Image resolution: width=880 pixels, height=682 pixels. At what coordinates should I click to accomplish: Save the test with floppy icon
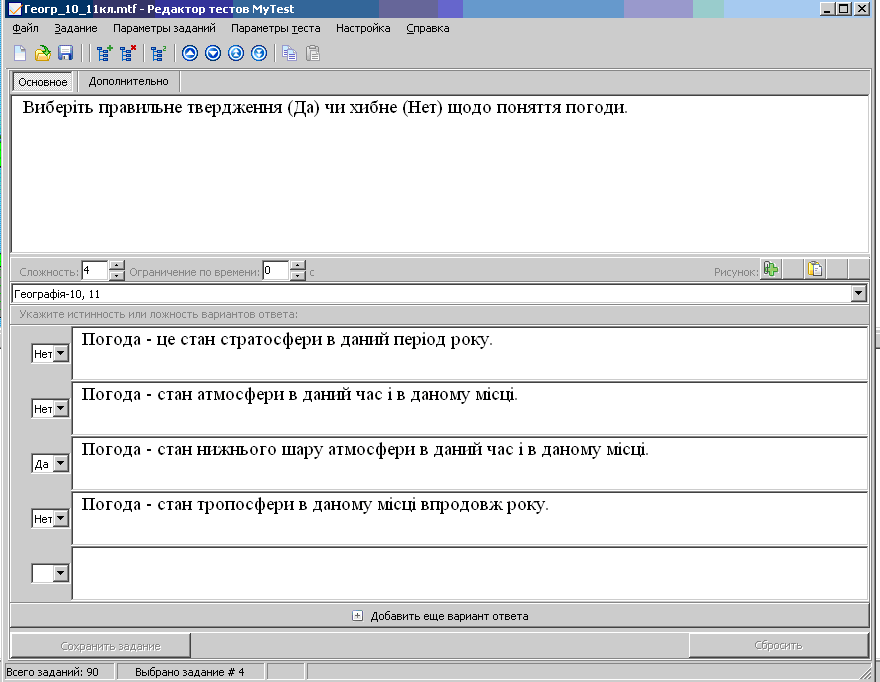pos(66,53)
